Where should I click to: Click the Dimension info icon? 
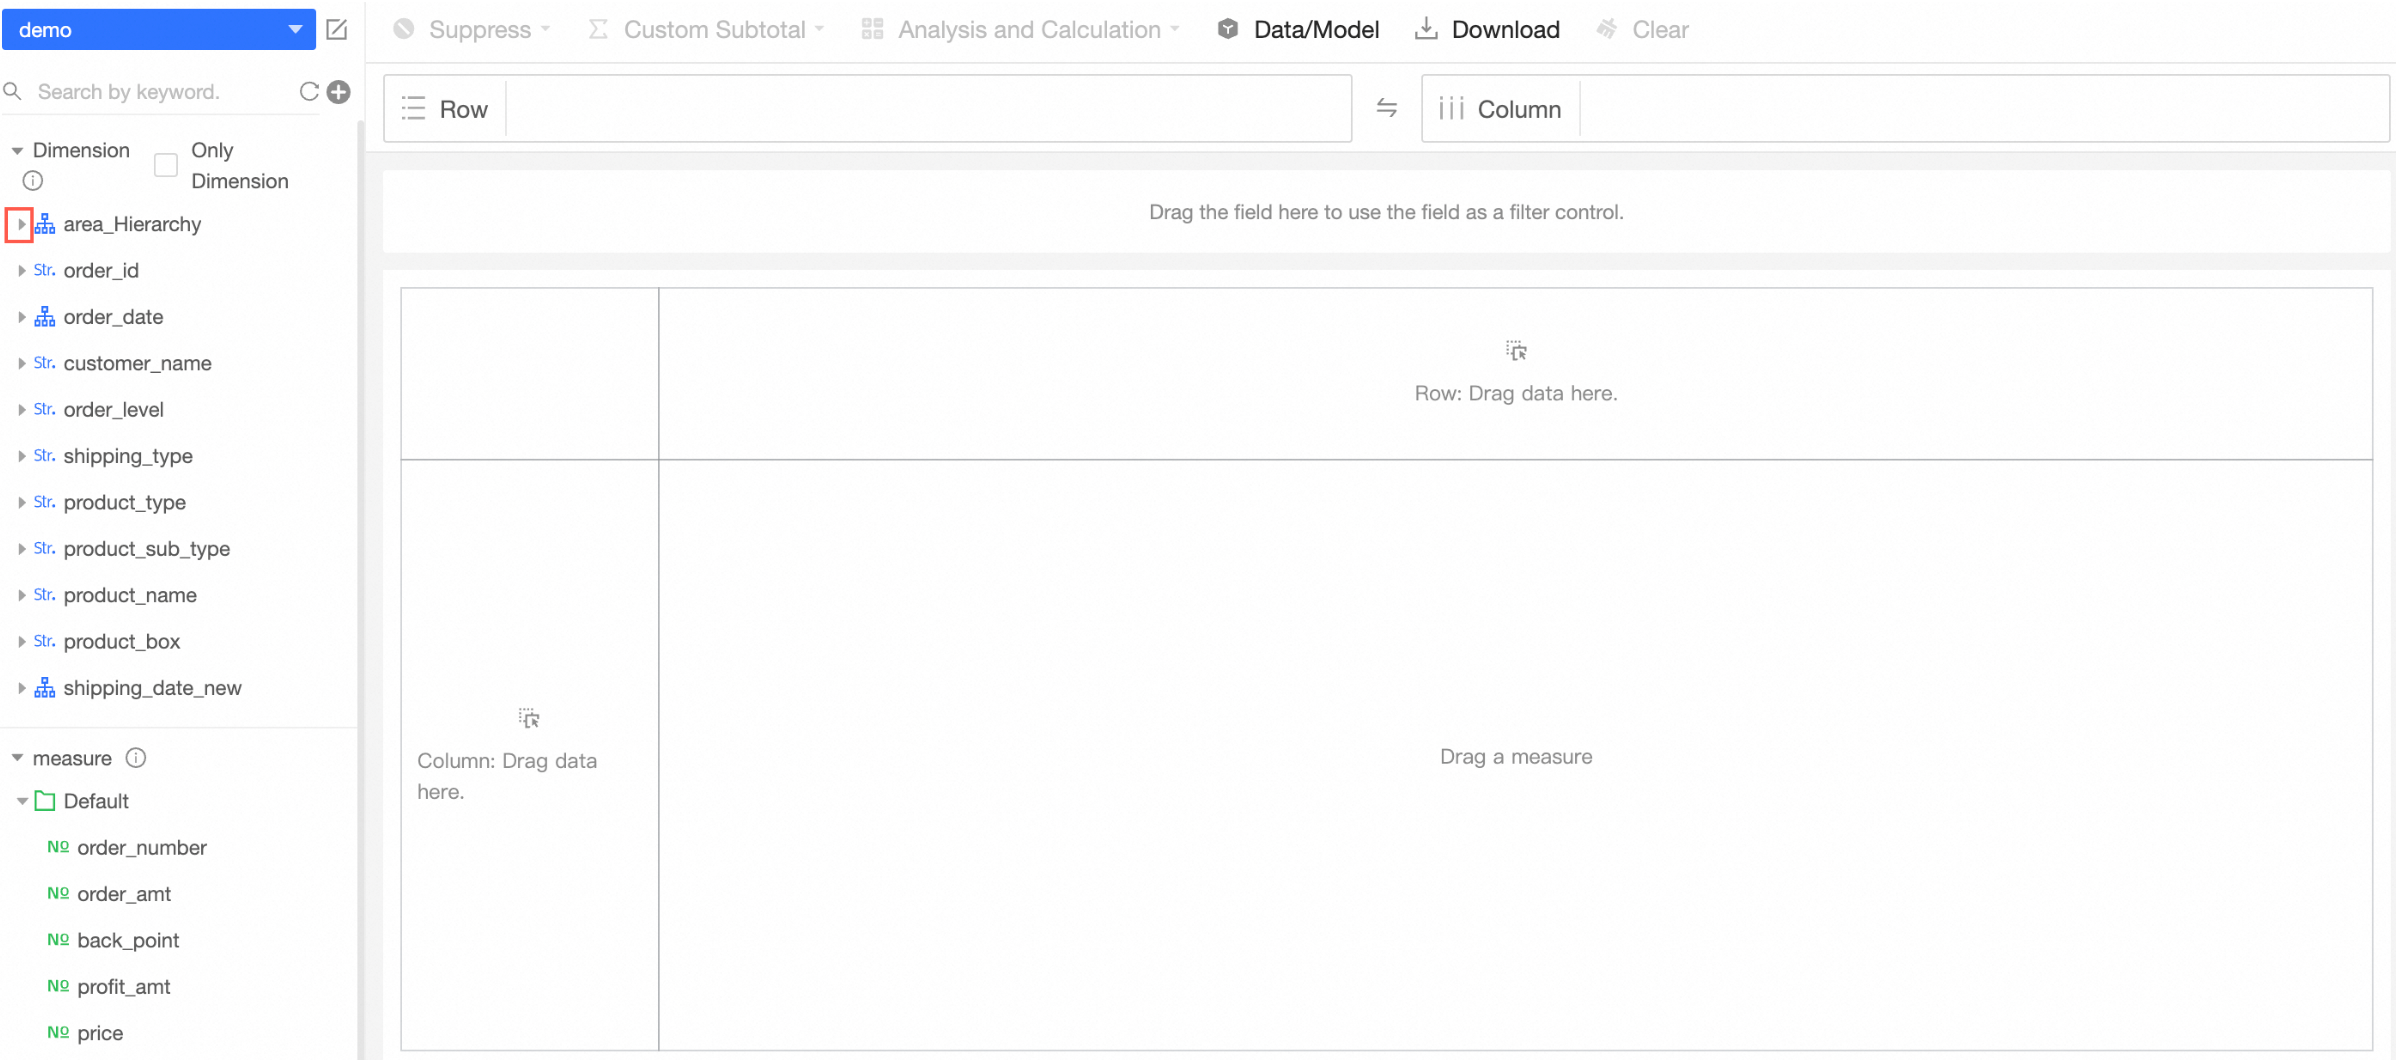point(33,181)
